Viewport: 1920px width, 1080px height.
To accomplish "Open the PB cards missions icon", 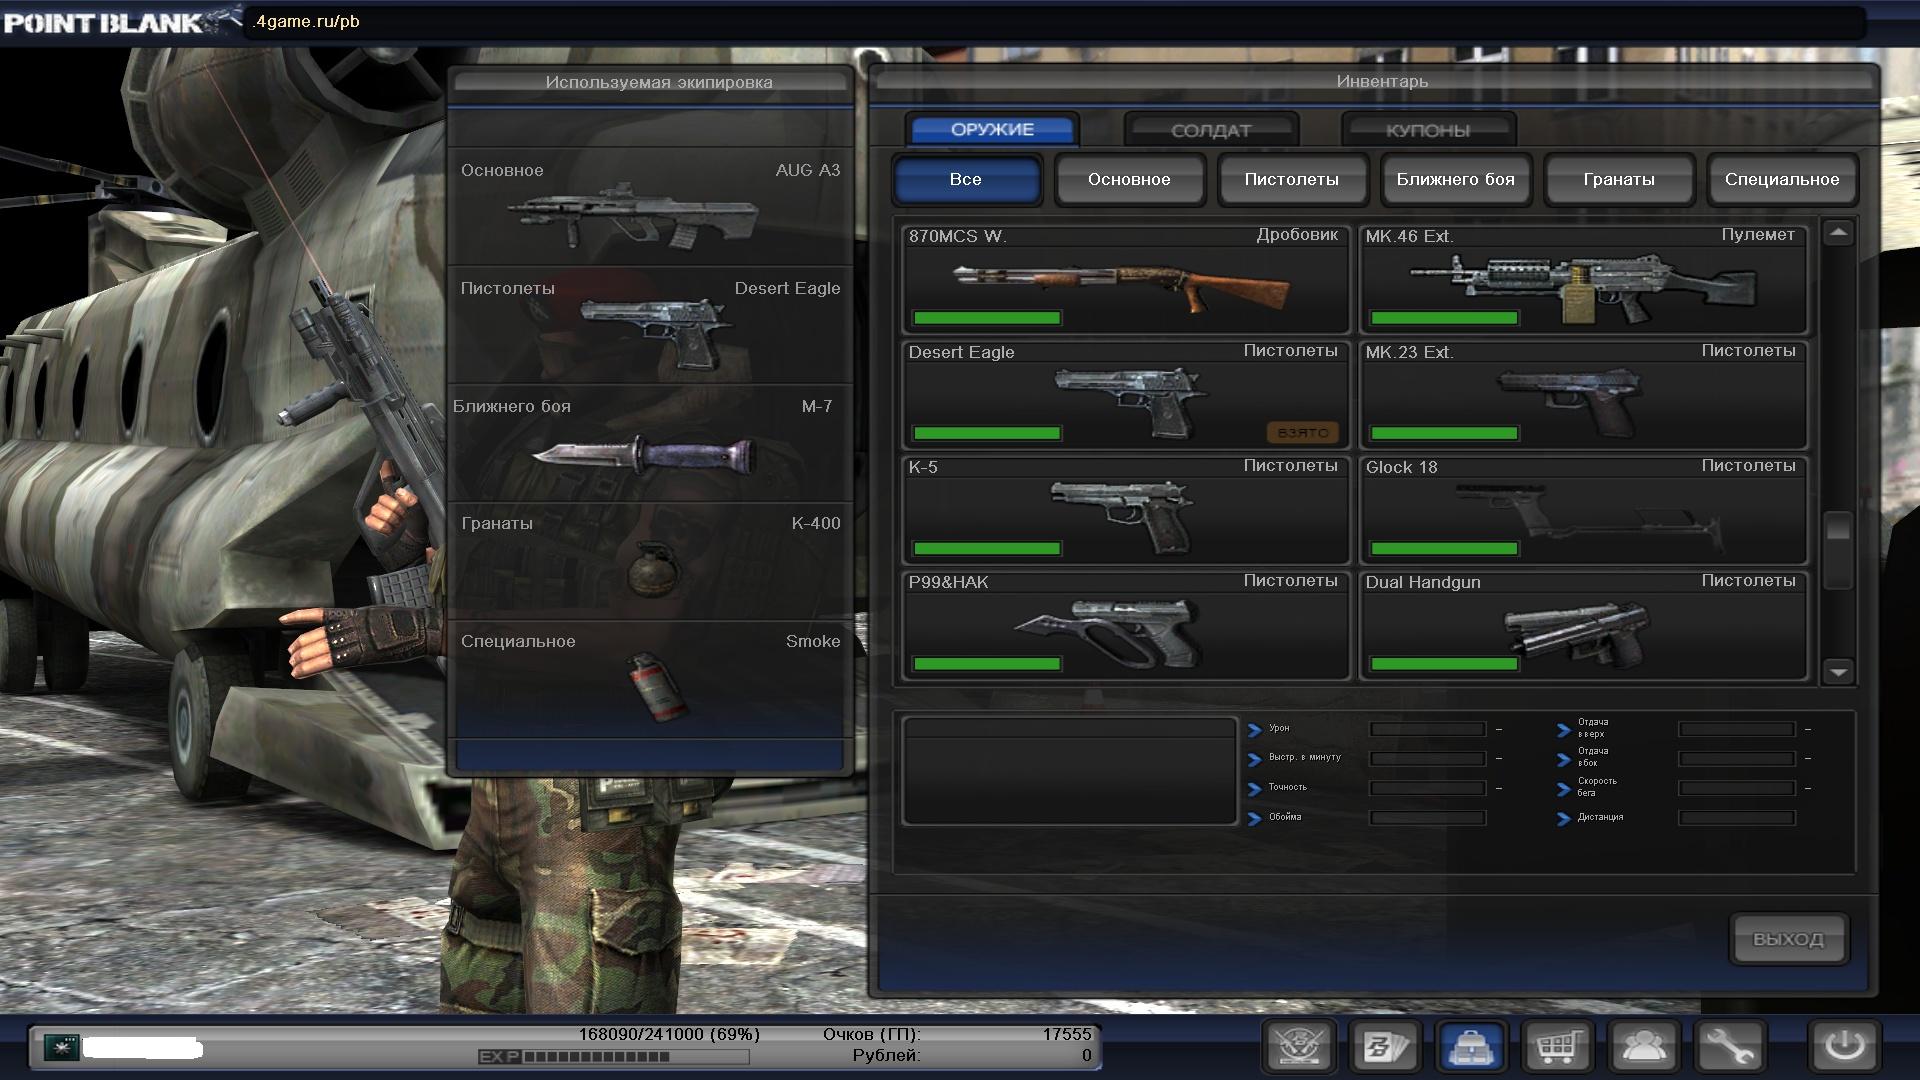I will pyautogui.click(x=1385, y=1047).
